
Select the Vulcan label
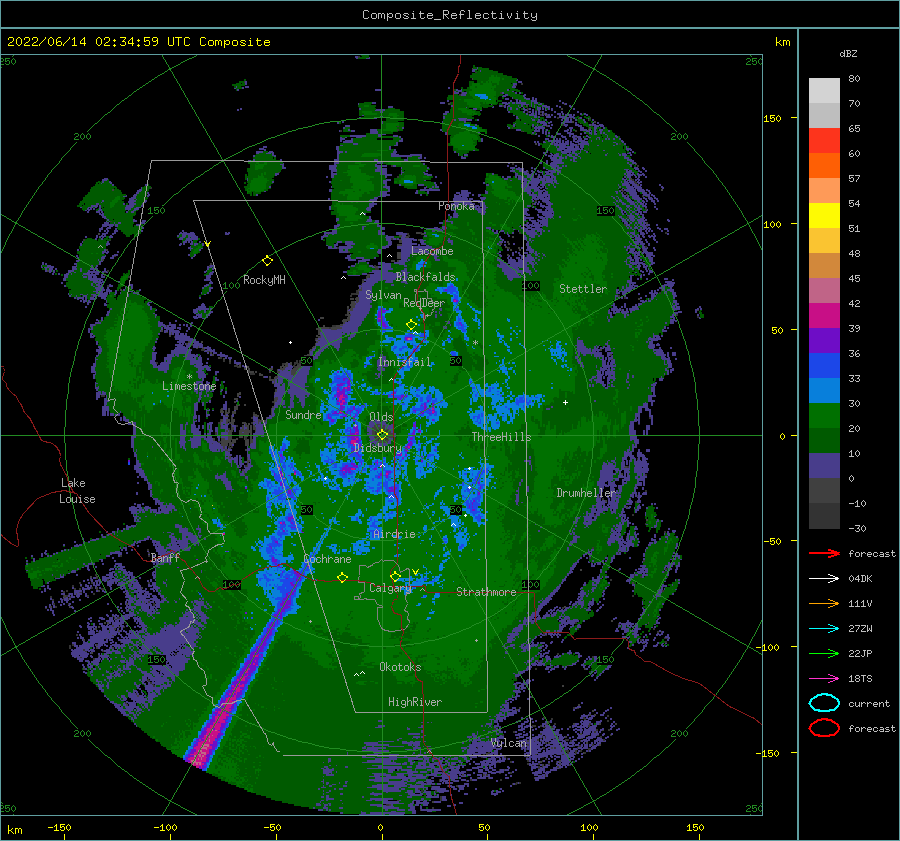(508, 743)
